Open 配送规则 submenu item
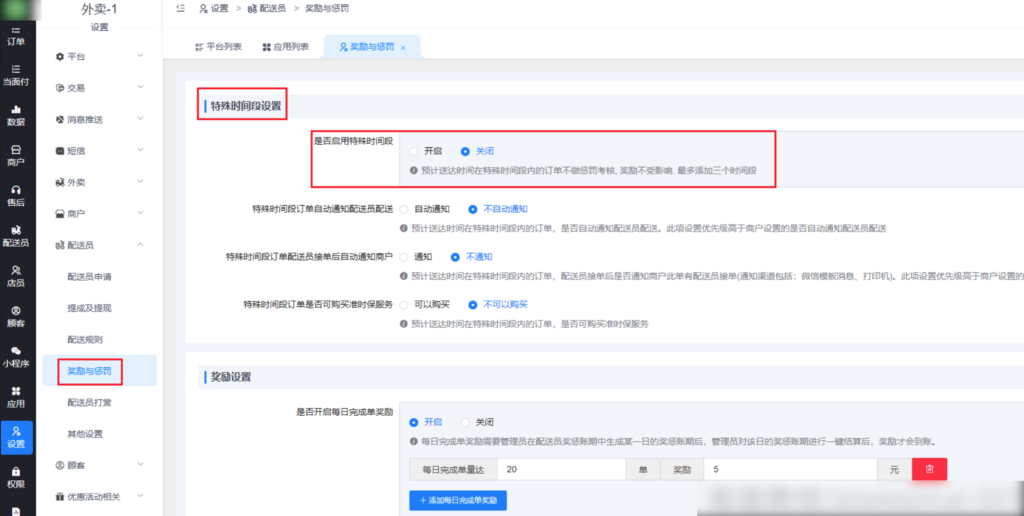The width and height of the screenshot is (1024, 516). point(85,339)
